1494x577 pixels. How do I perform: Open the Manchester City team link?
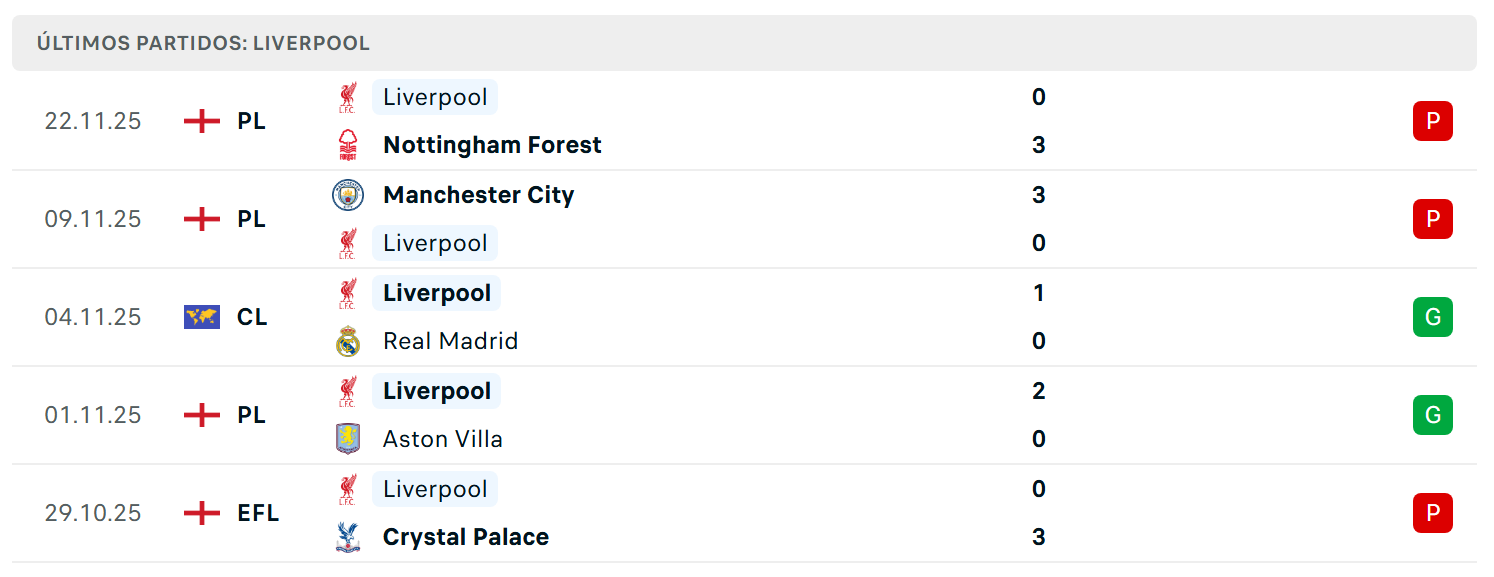478,195
